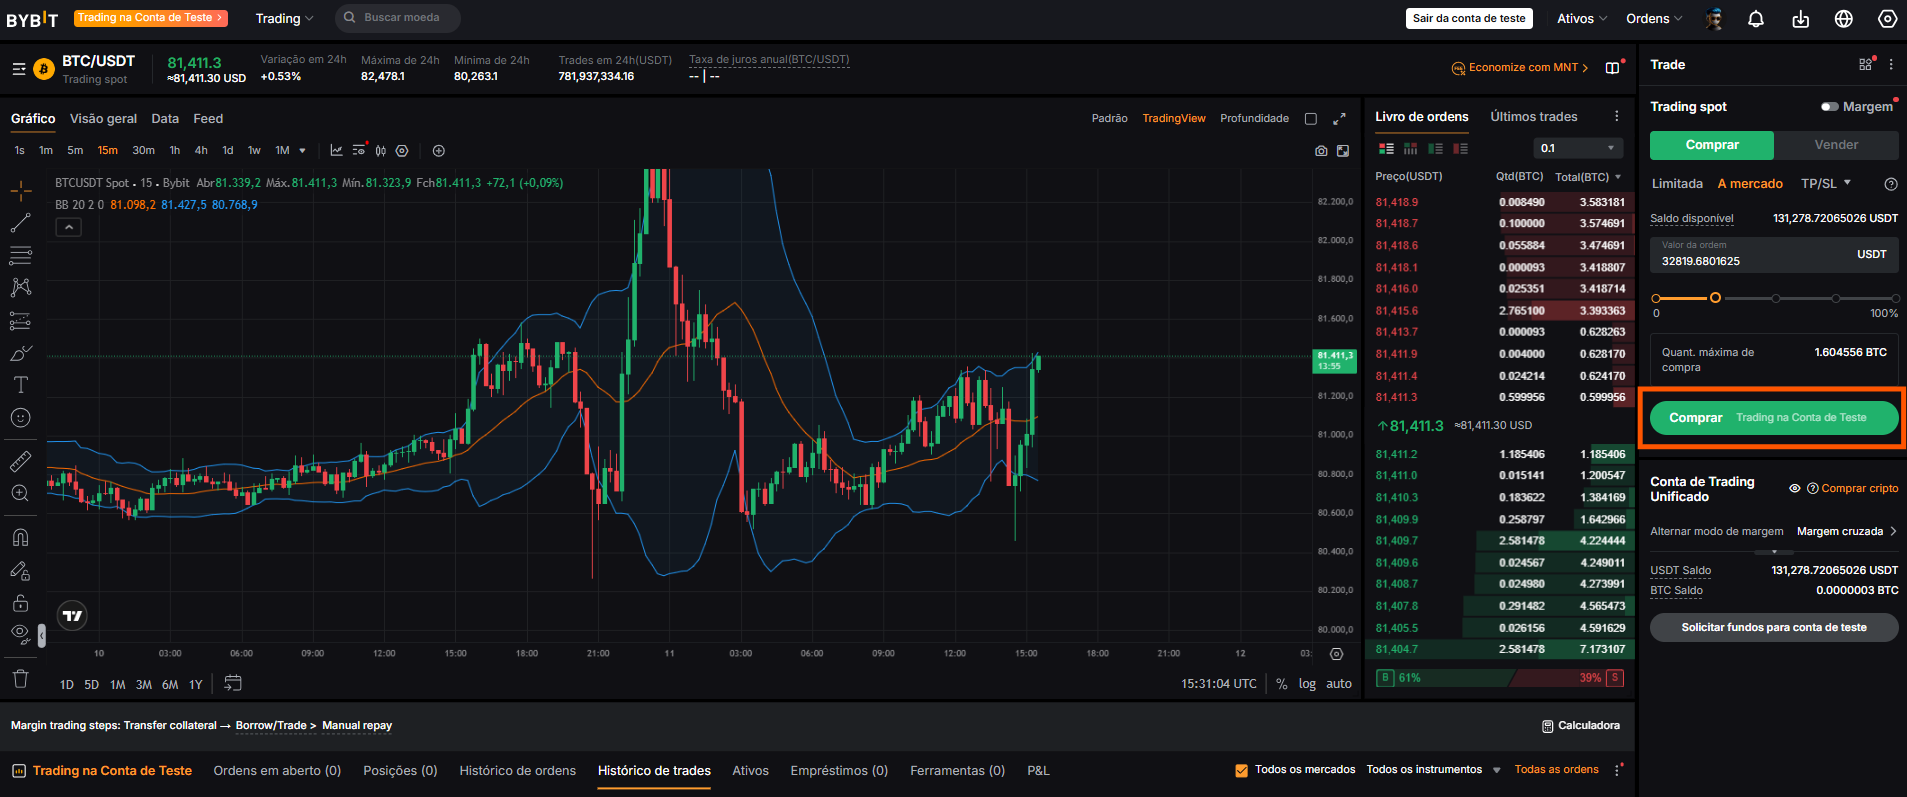
Task: Open the emoji icons tool
Action: click(x=20, y=418)
